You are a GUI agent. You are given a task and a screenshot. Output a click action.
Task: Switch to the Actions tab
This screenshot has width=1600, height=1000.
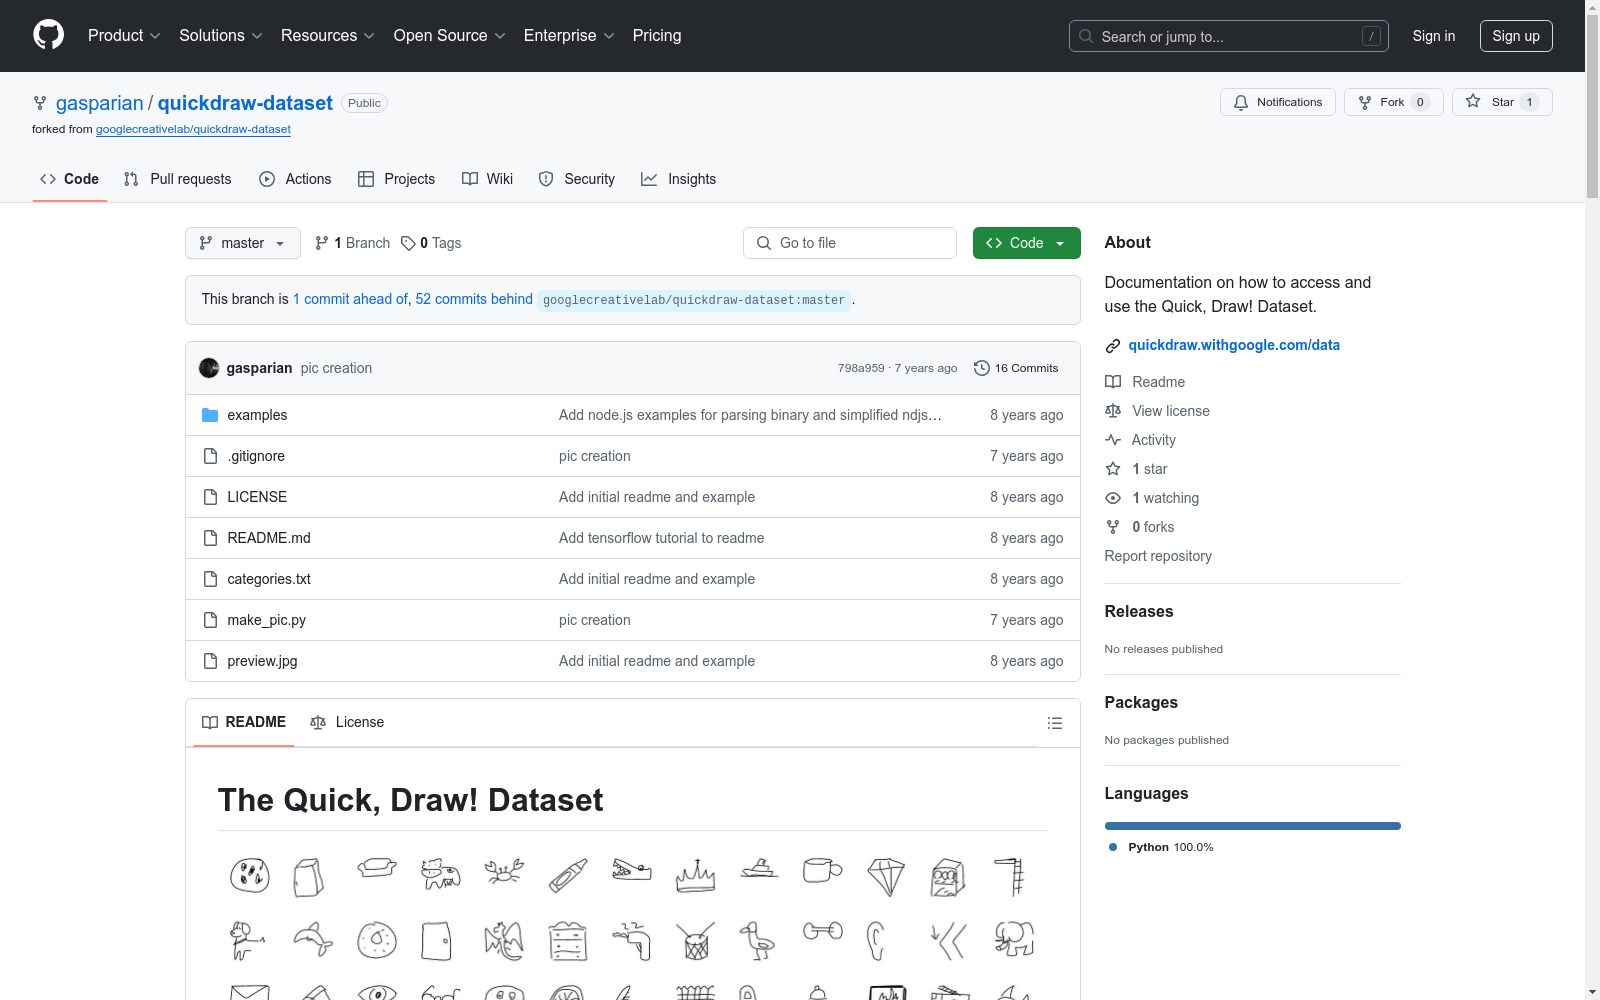tap(295, 179)
